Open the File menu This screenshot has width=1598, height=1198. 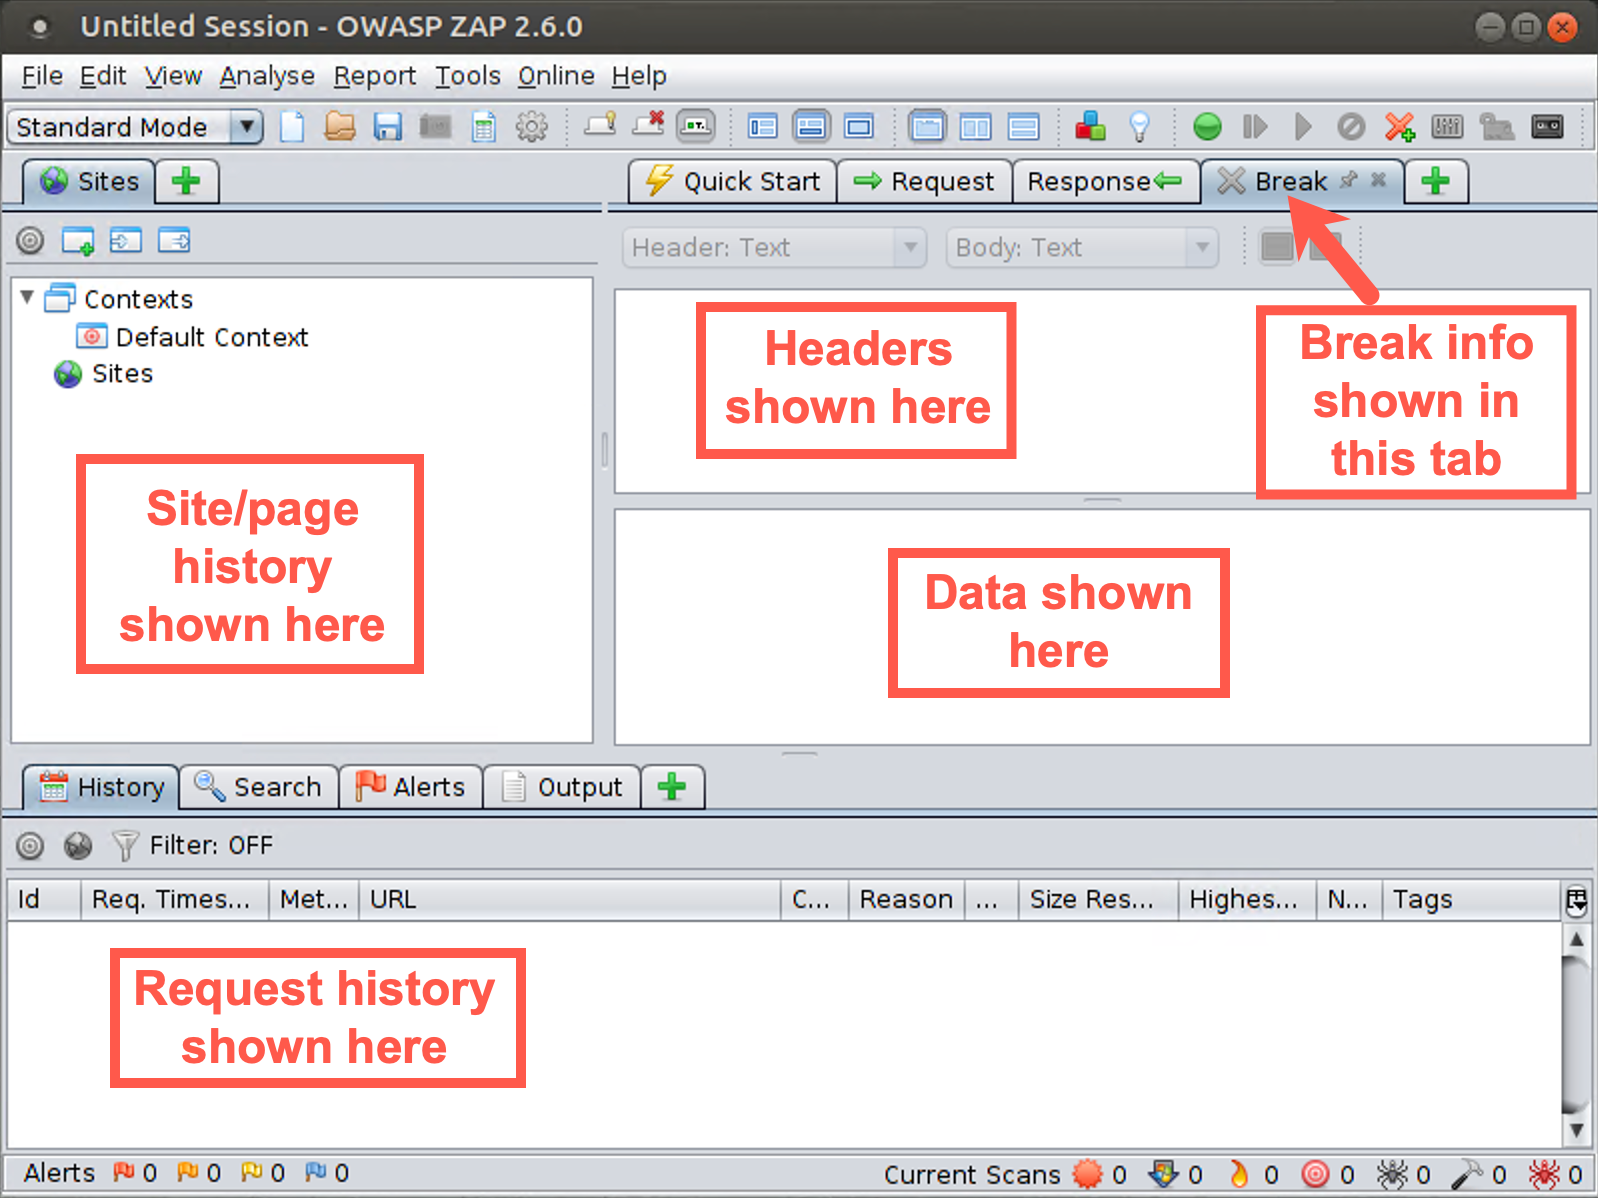(x=42, y=76)
